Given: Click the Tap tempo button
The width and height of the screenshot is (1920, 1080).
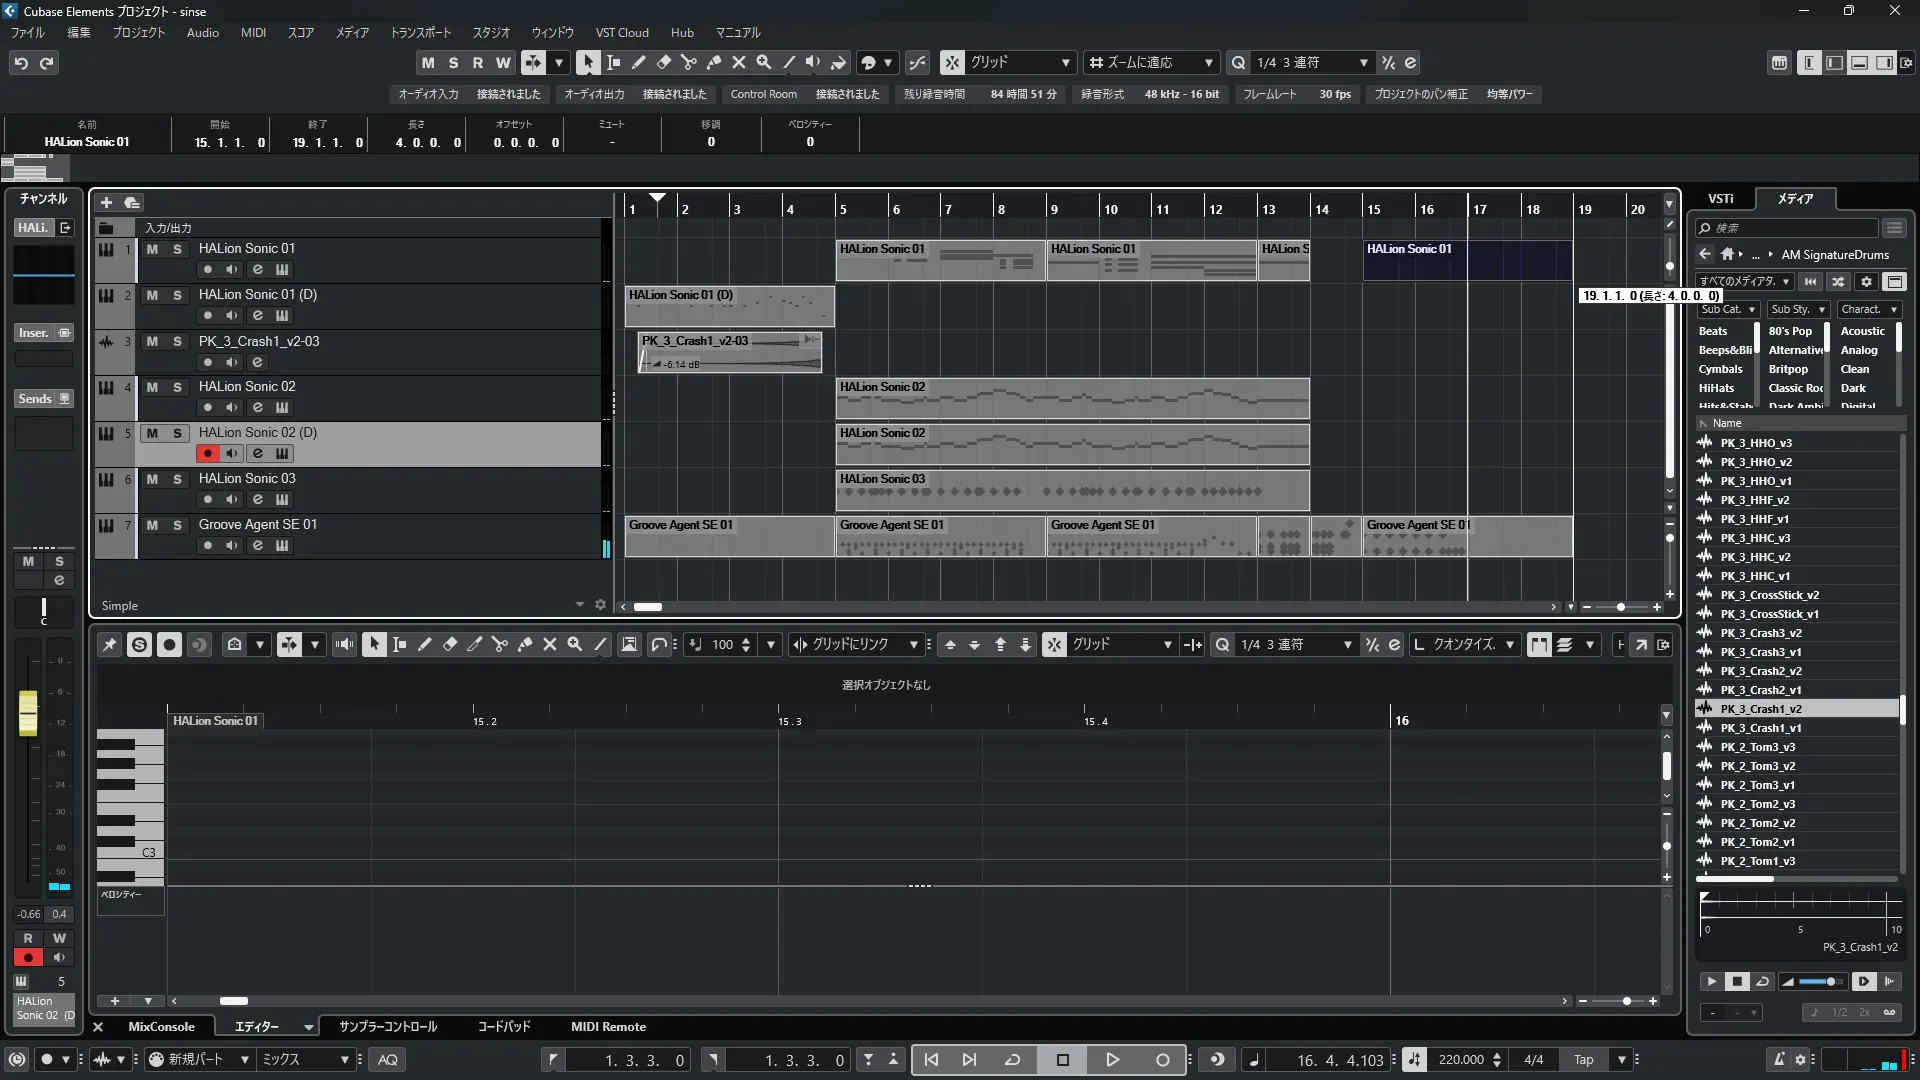Looking at the screenshot, I should point(1583,1060).
